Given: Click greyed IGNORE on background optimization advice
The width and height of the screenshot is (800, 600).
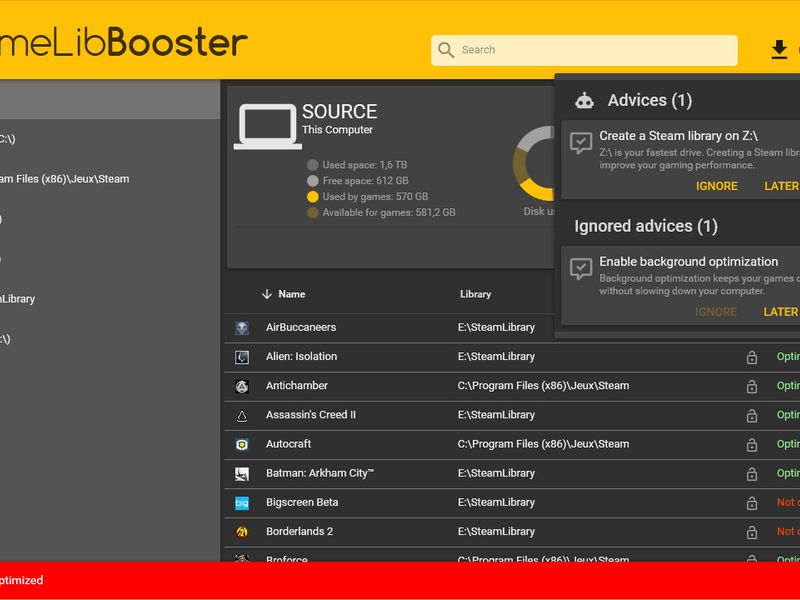Looking at the screenshot, I should click(x=715, y=312).
